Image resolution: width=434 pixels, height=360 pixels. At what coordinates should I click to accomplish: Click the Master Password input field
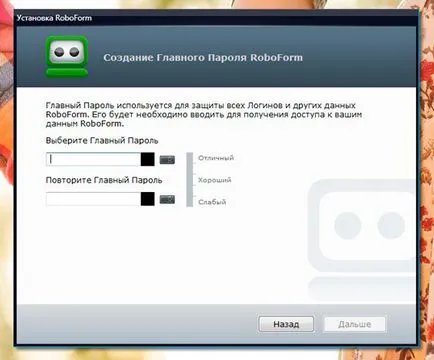tap(93, 160)
